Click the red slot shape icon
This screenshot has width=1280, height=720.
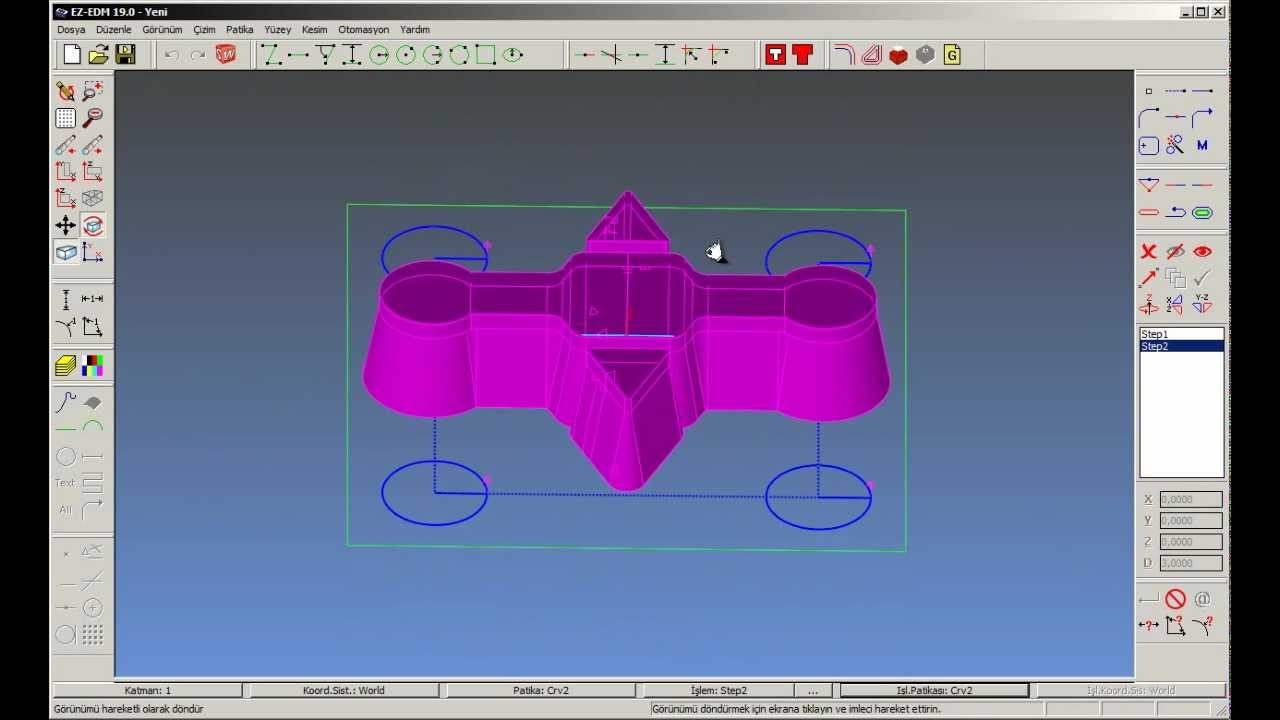point(1148,212)
